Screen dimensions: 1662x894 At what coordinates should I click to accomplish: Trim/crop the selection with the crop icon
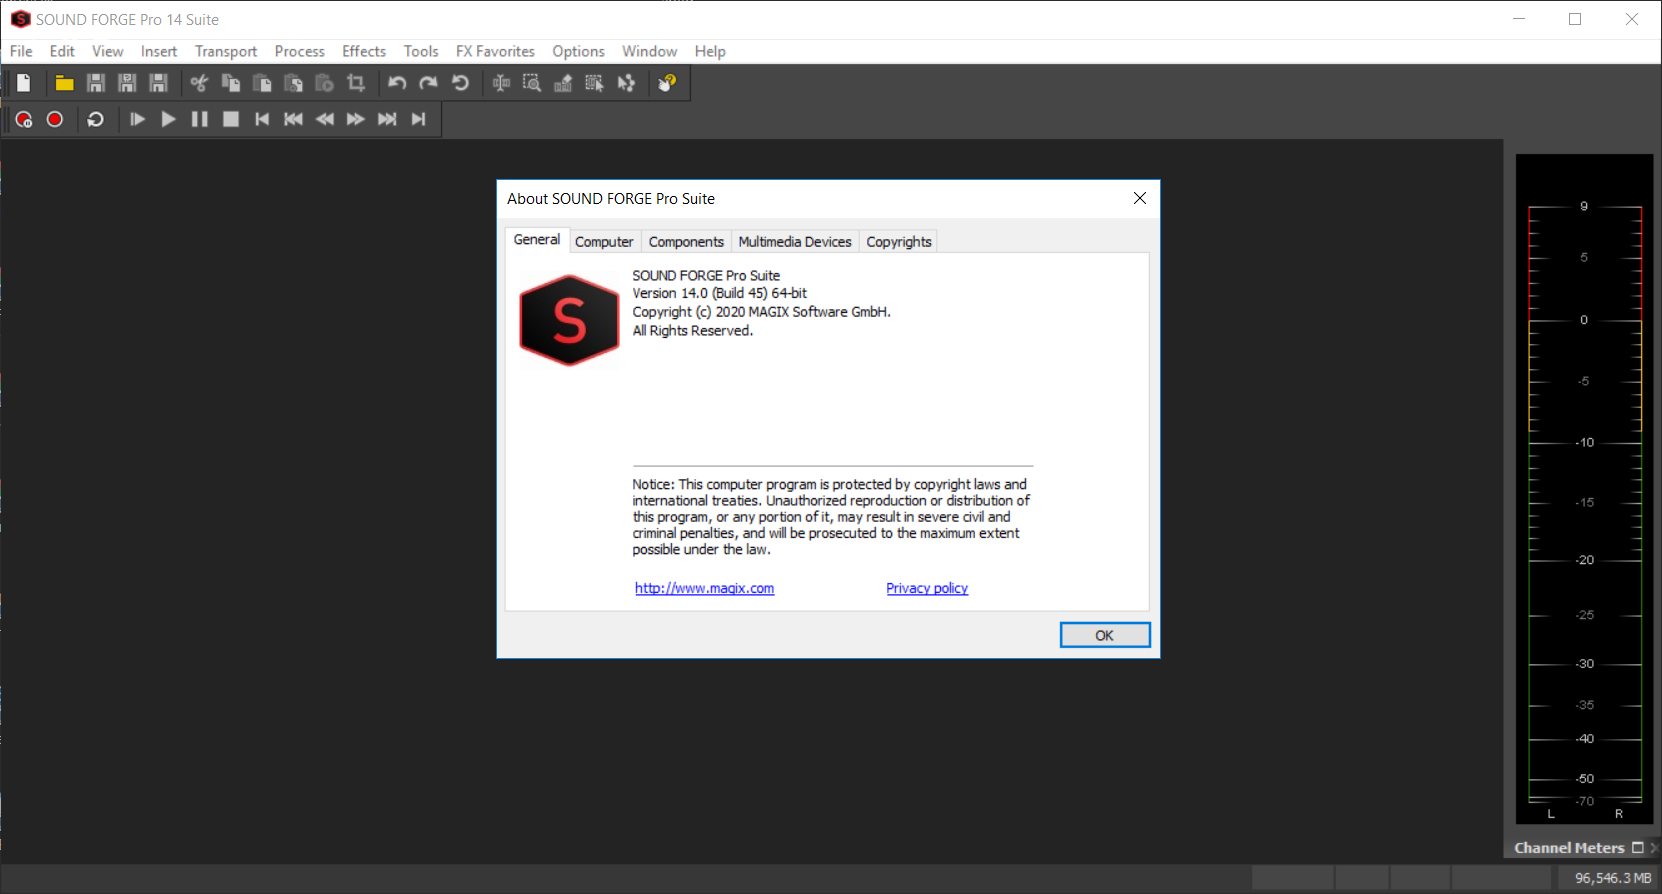356,83
